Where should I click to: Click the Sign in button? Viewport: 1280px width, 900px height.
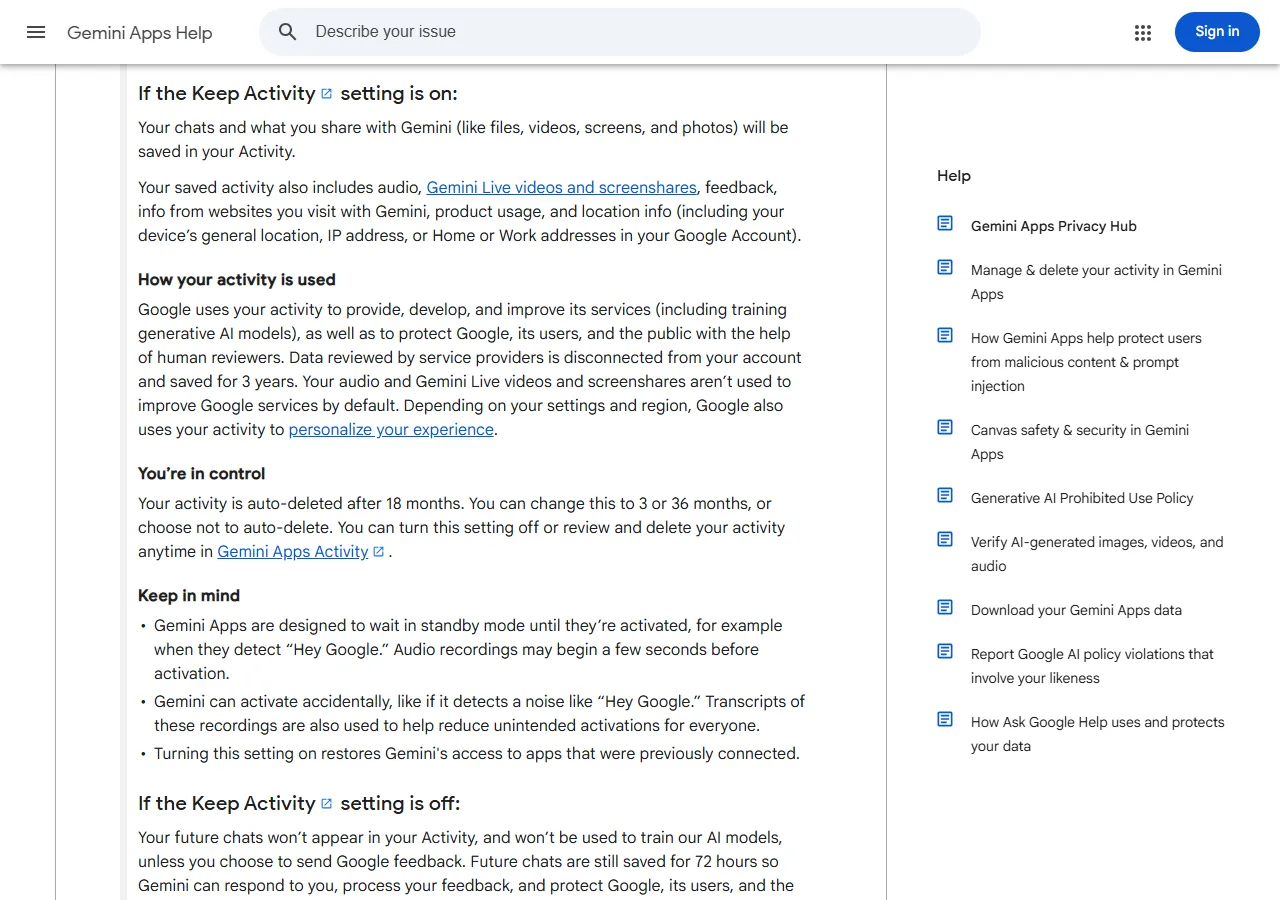[1217, 32]
